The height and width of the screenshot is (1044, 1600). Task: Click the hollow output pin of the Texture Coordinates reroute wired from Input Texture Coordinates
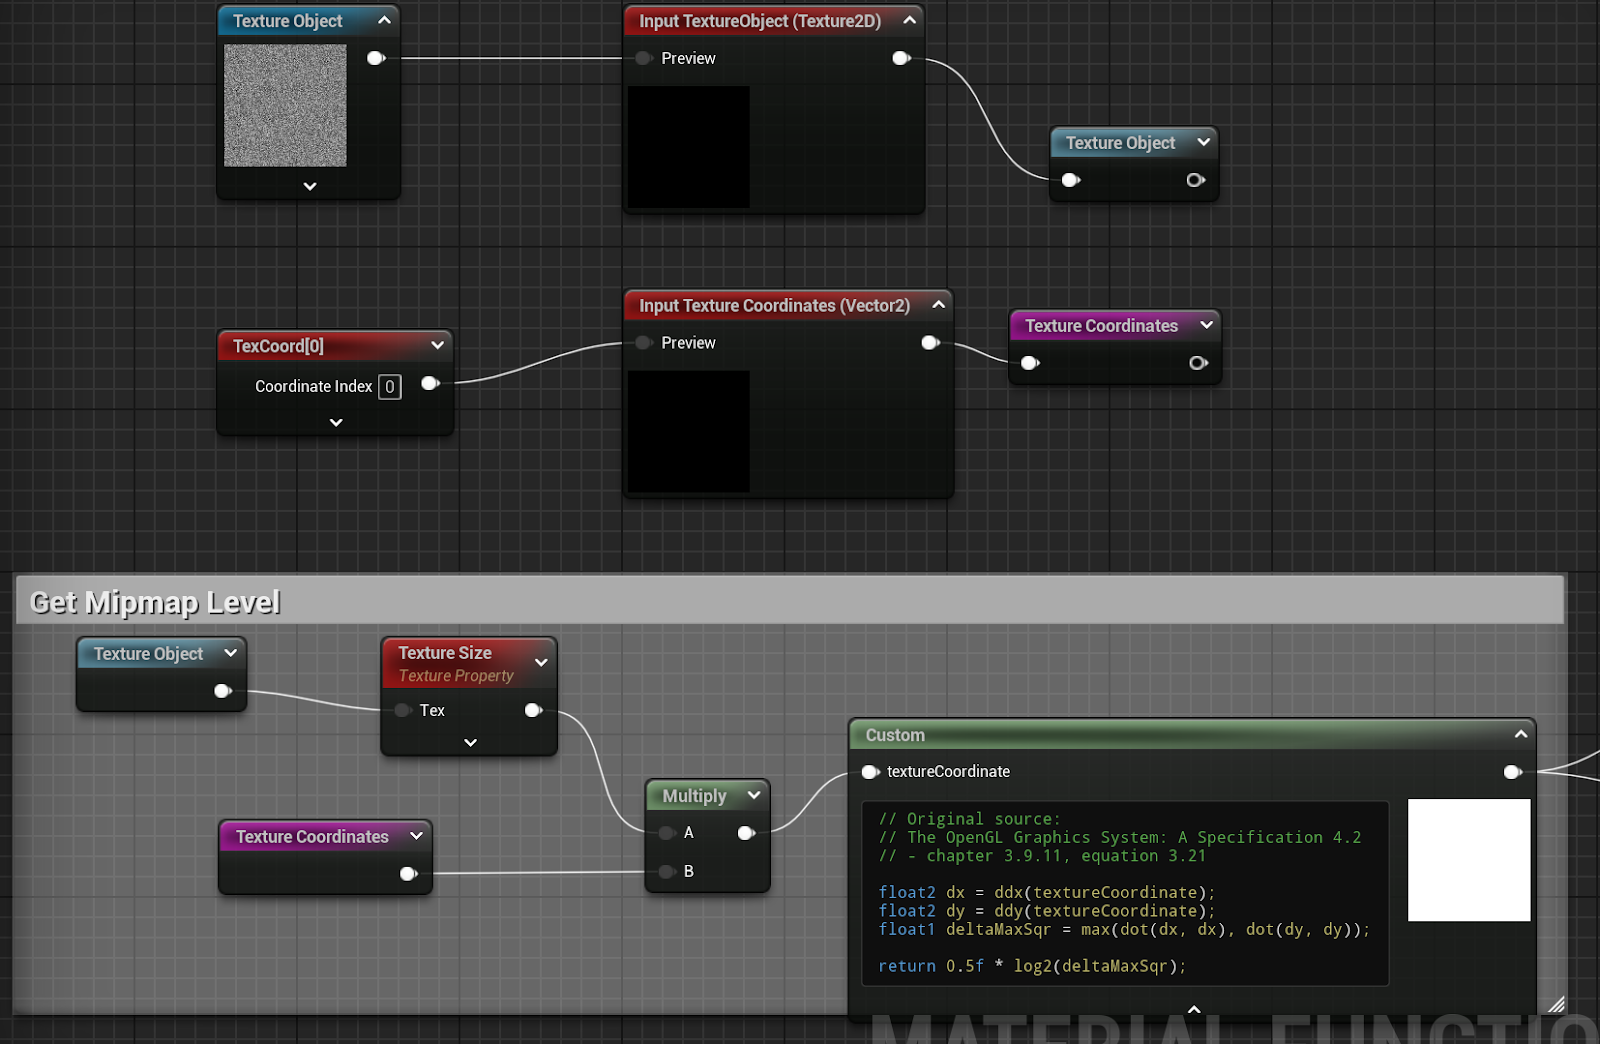coord(1198,363)
